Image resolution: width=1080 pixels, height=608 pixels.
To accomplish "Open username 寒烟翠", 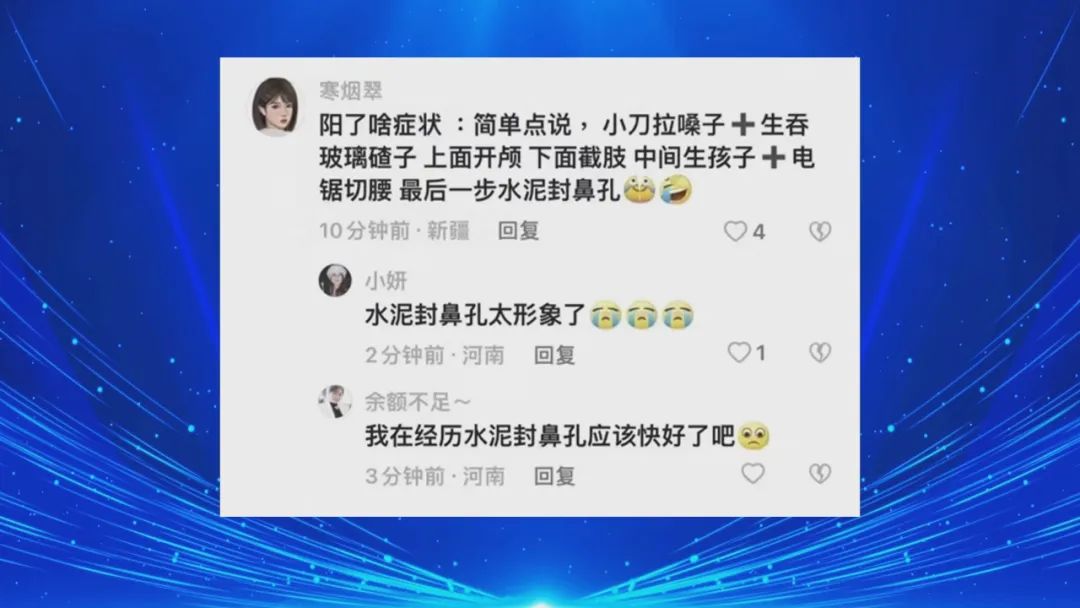I will coord(351,90).
